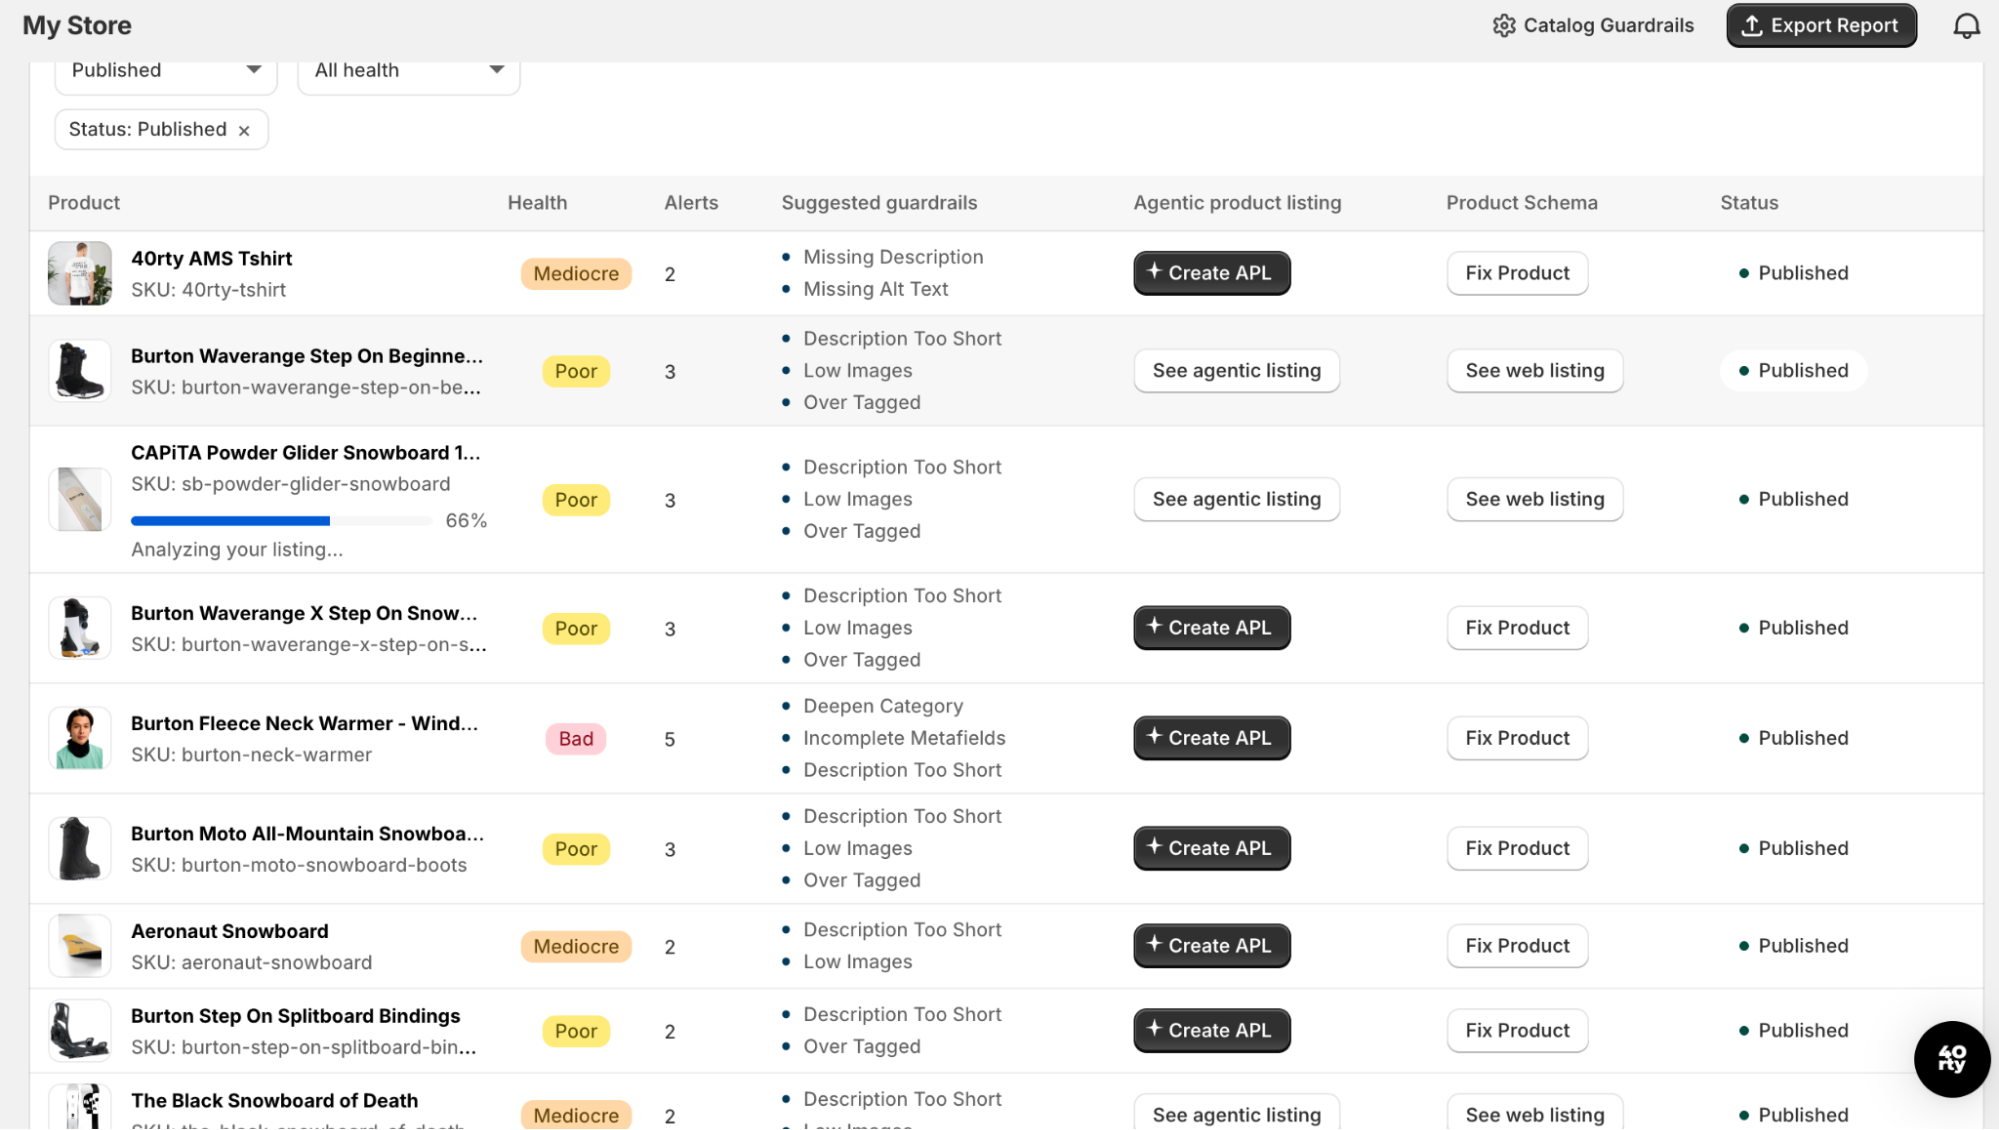This screenshot has height=1130, width=1999.
Task: Open CAPiTA Powder Glider Snowboard thumbnail
Action: point(80,499)
